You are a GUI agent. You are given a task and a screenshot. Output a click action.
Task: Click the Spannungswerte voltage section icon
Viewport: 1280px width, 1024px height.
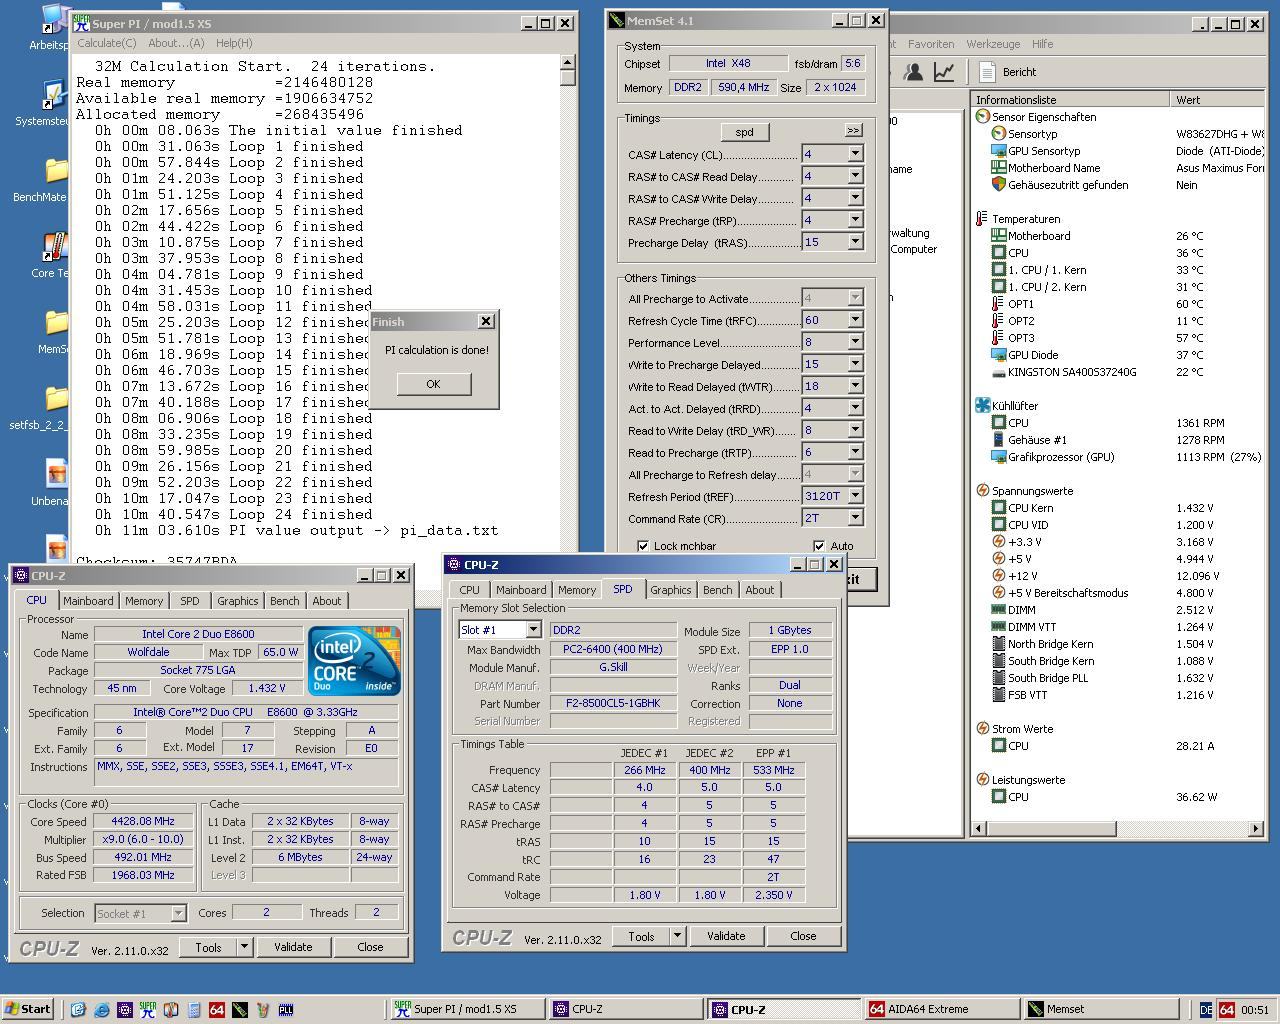pos(983,491)
